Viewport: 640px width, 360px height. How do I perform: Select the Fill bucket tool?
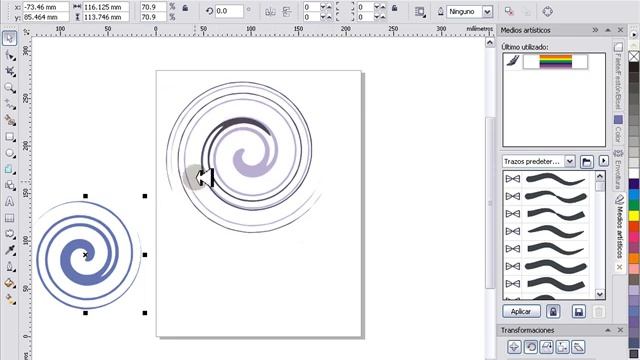(x=10, y=283)
